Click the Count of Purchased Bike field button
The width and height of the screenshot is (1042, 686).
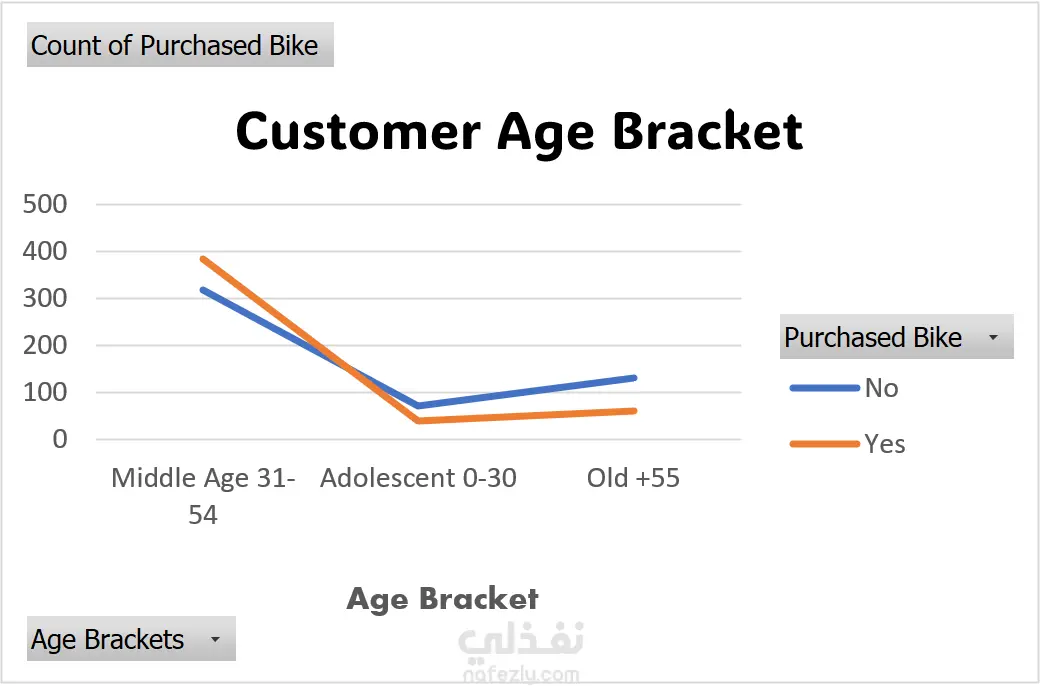click(179, 46)
